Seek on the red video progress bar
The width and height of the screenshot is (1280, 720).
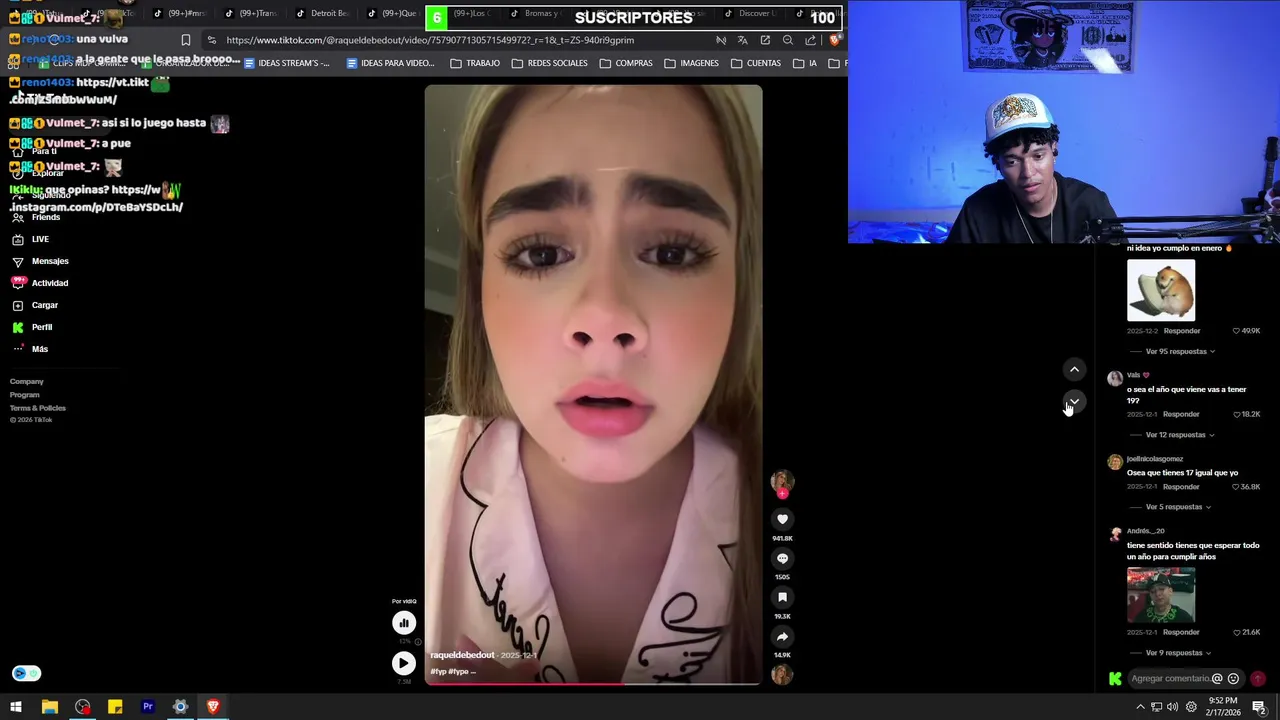click(x=593, y=684)
